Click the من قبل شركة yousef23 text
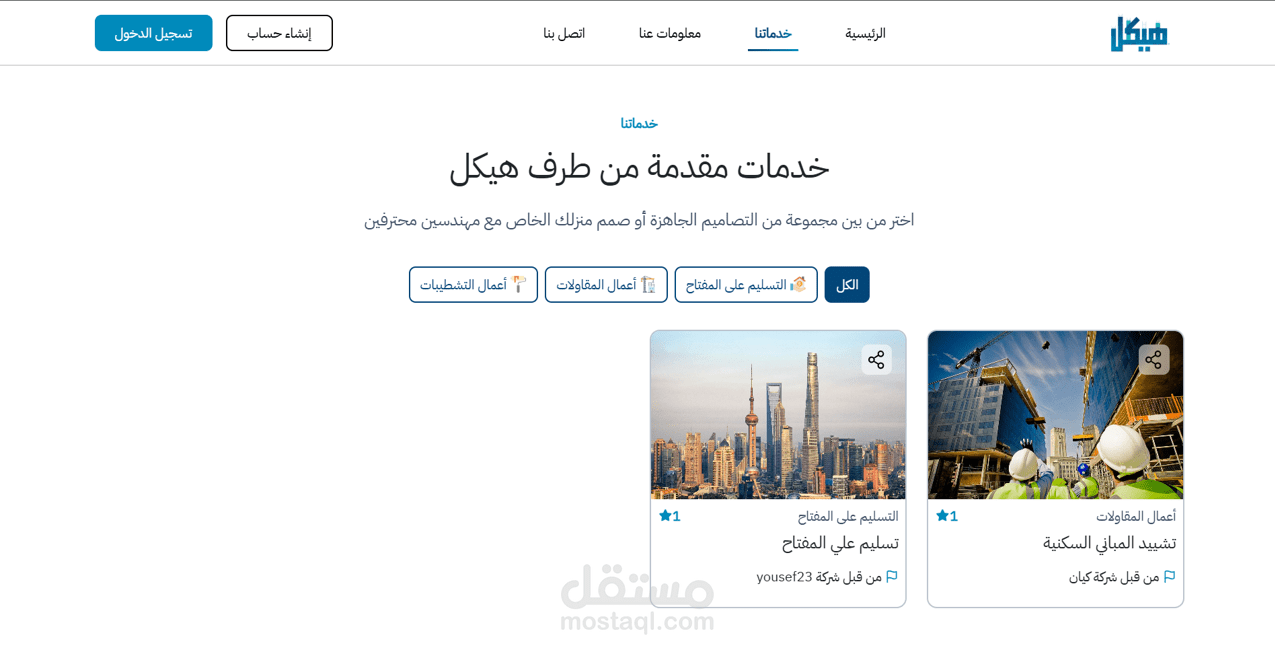The height and width of the screenshot is (648, 1275). (819, 577)
